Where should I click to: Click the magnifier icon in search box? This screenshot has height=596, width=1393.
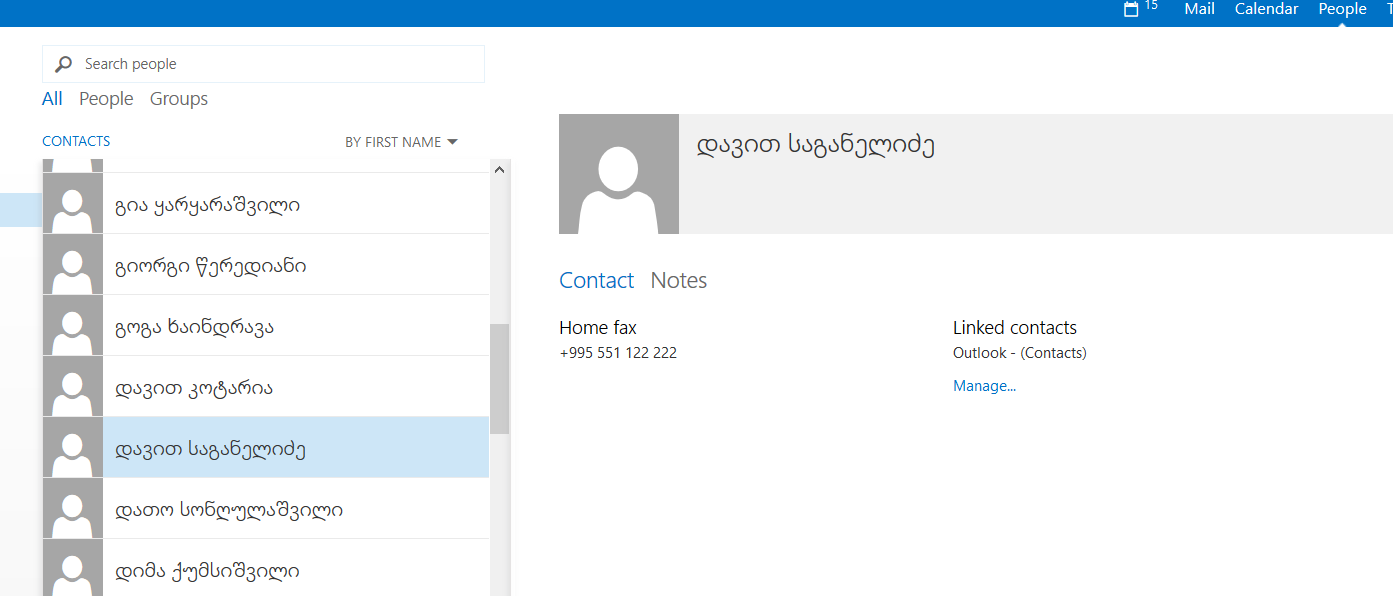pyautogui.click(x=64, y=64)
